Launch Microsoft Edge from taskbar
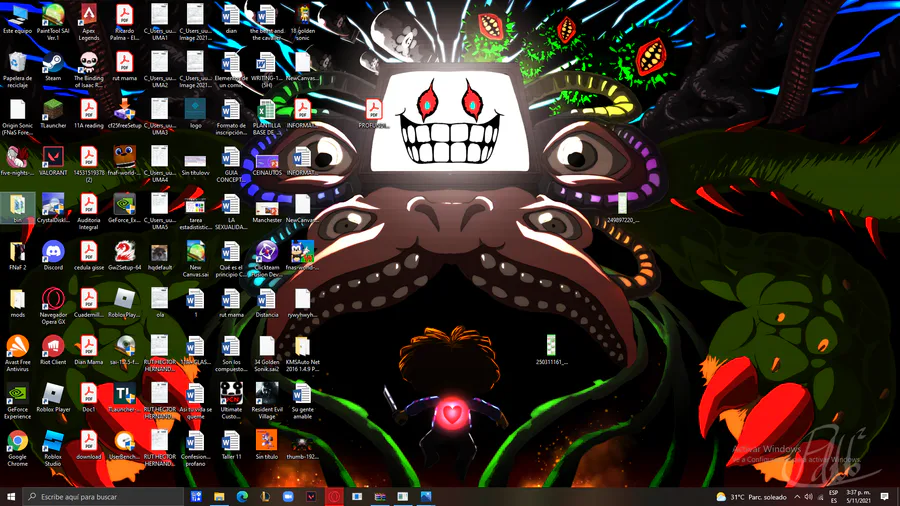Viewport: 900px width, 506px height. point(242,496)
